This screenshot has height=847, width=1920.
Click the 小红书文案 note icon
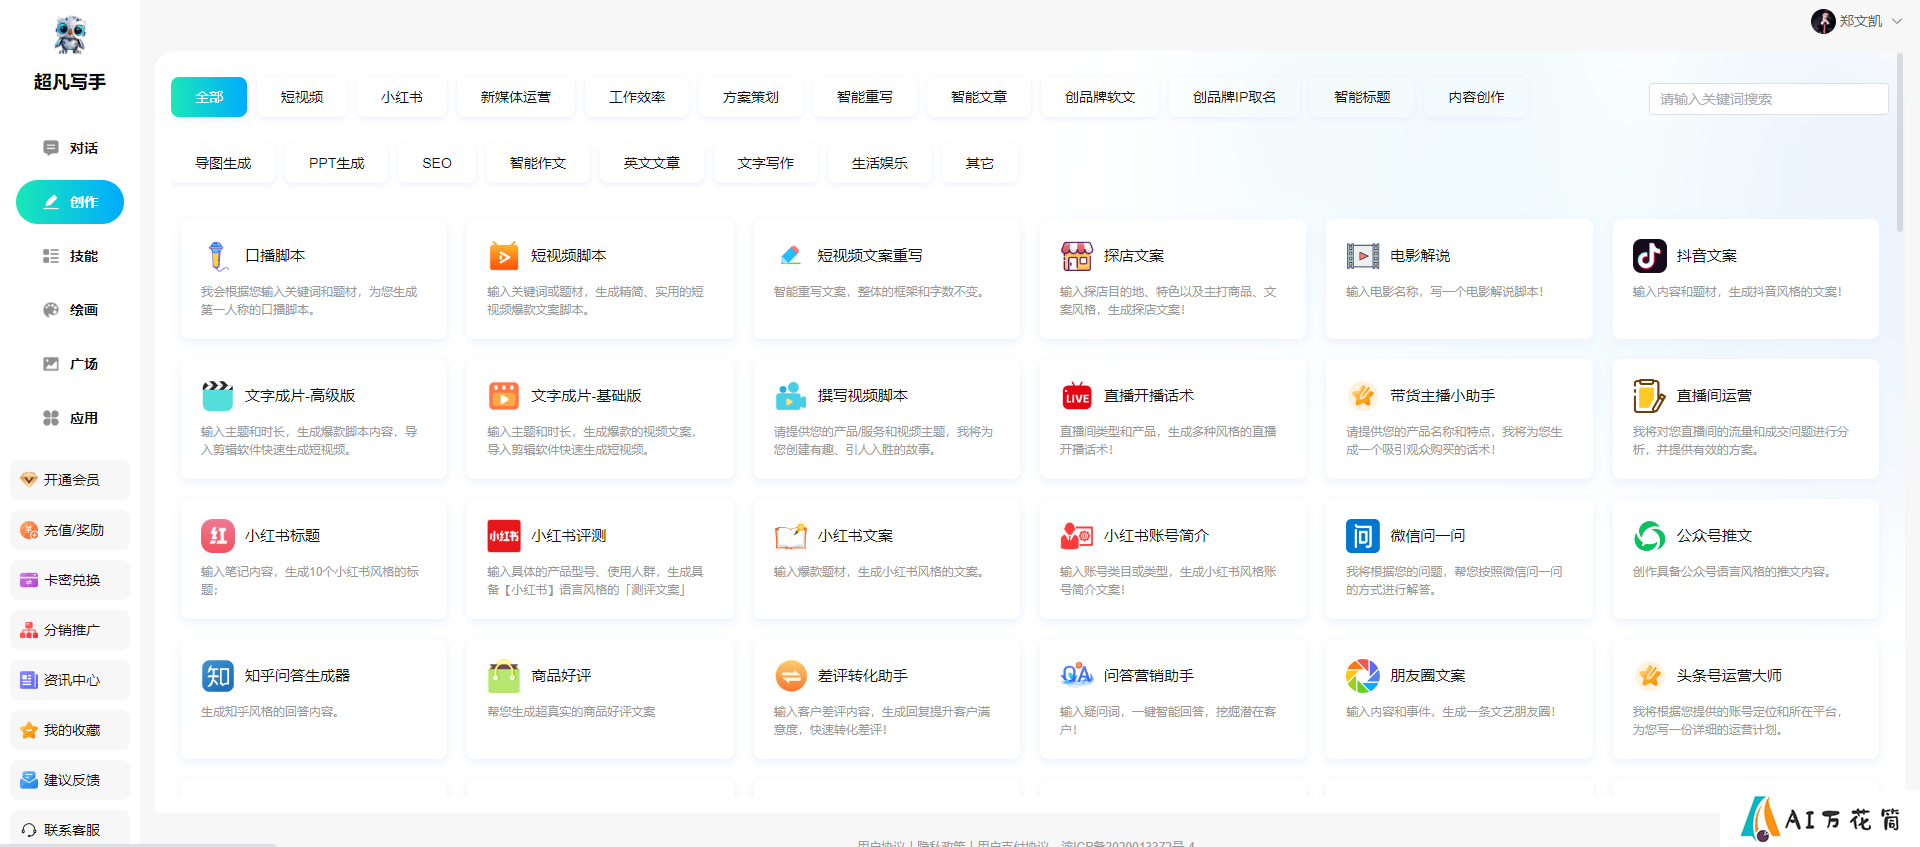[790, 536]
